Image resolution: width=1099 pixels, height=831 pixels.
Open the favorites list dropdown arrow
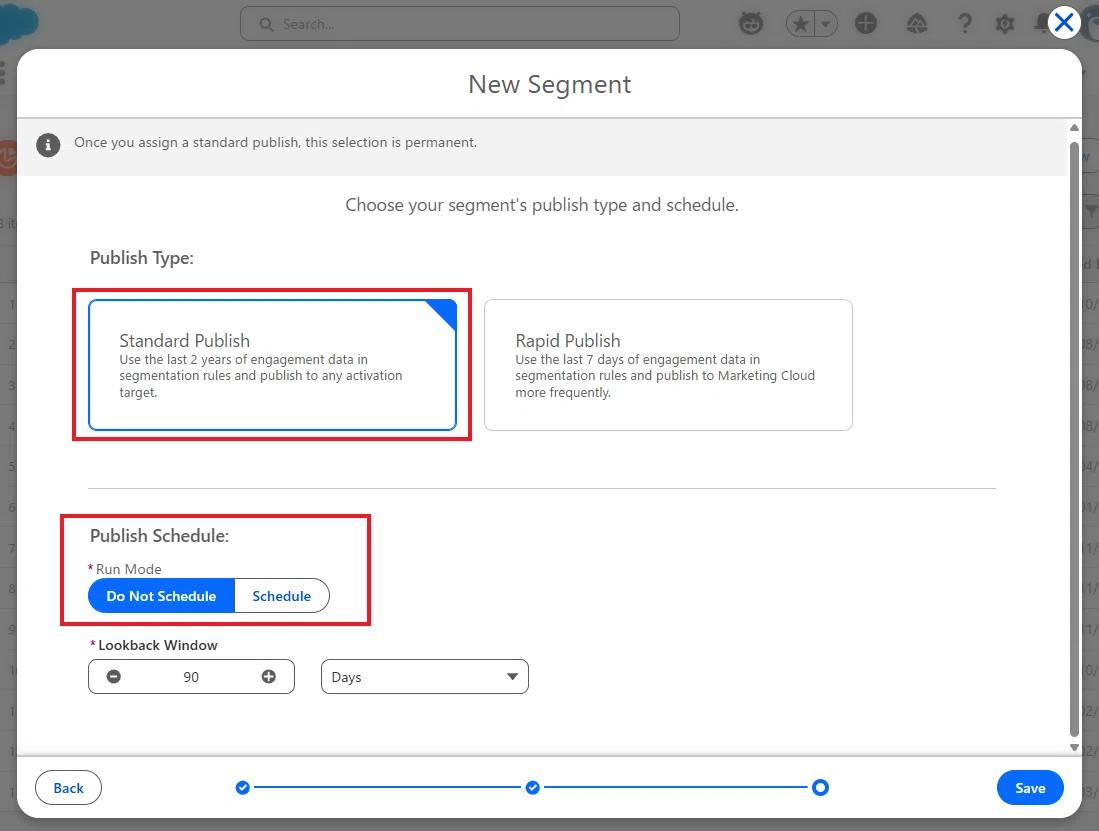(826, 24)
